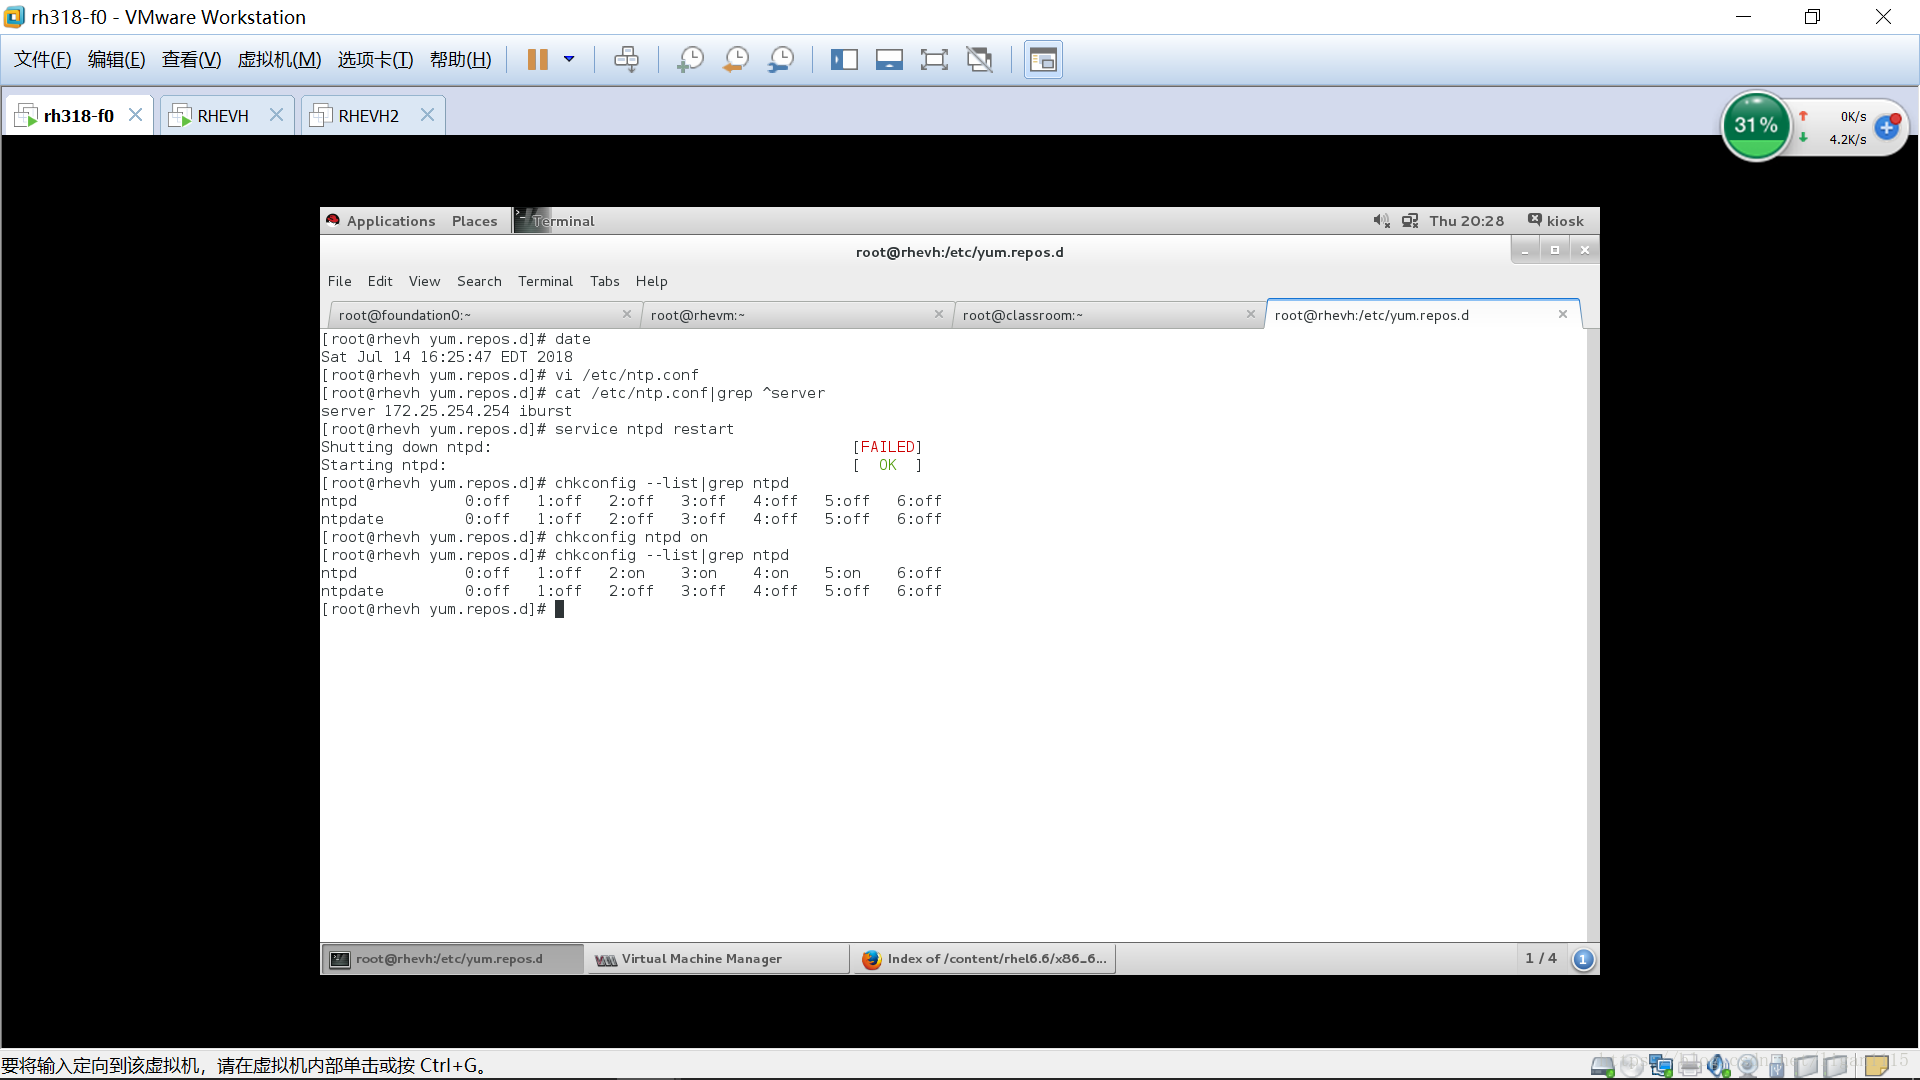Switch to Virtual Machine Manager taskbar button
This screenshot has width=1920, height=1080.
[x=717, y=959]
